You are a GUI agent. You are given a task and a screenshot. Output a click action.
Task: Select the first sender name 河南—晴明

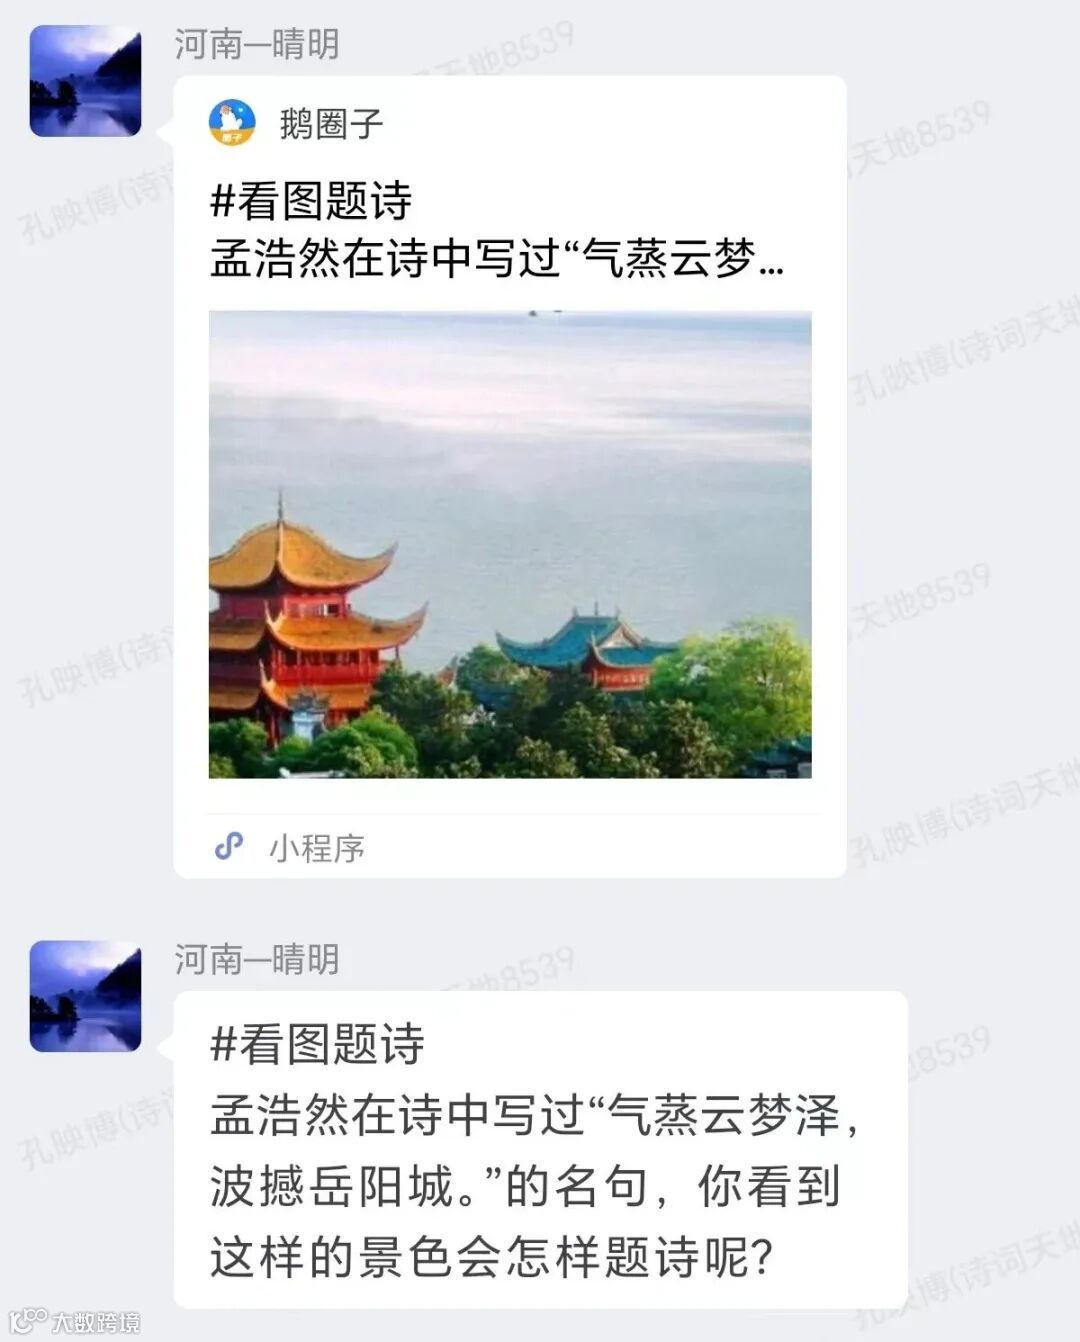click(x=257, y=44)
